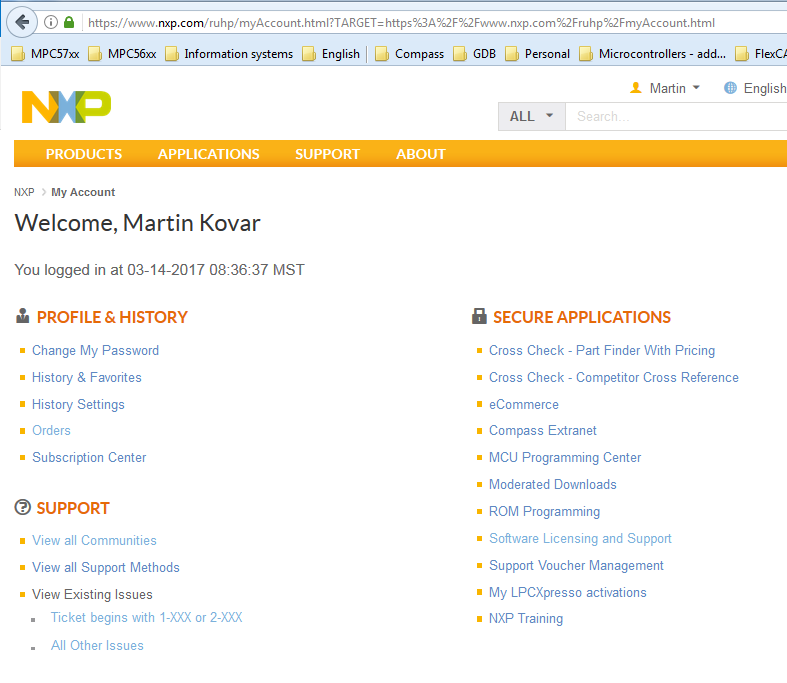Open History Settings link

point(78,404)
